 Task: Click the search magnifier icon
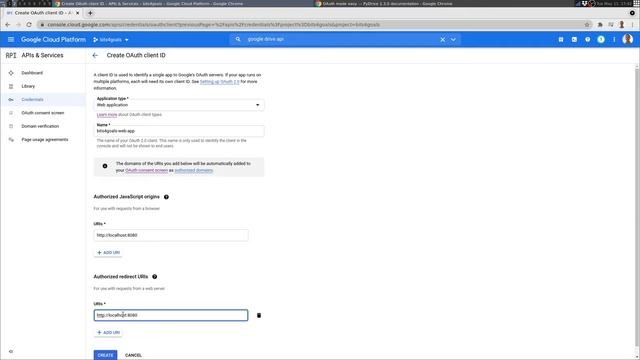[238, 39]
